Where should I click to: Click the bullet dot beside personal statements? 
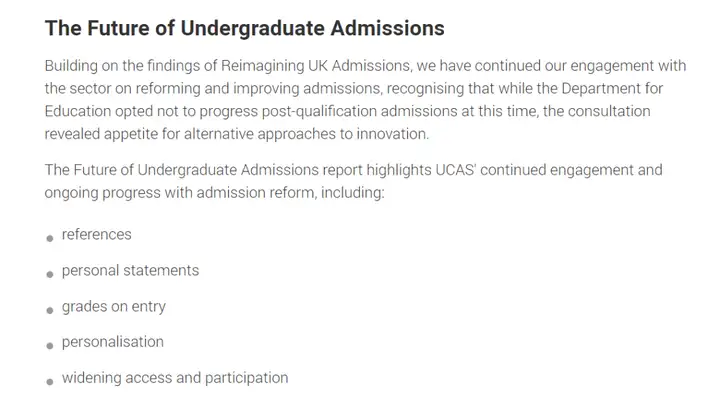pos(50,274)
